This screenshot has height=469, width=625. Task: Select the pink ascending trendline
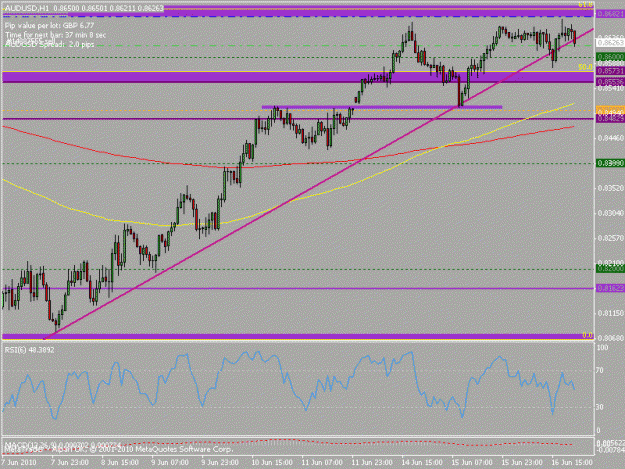[319, 184]
